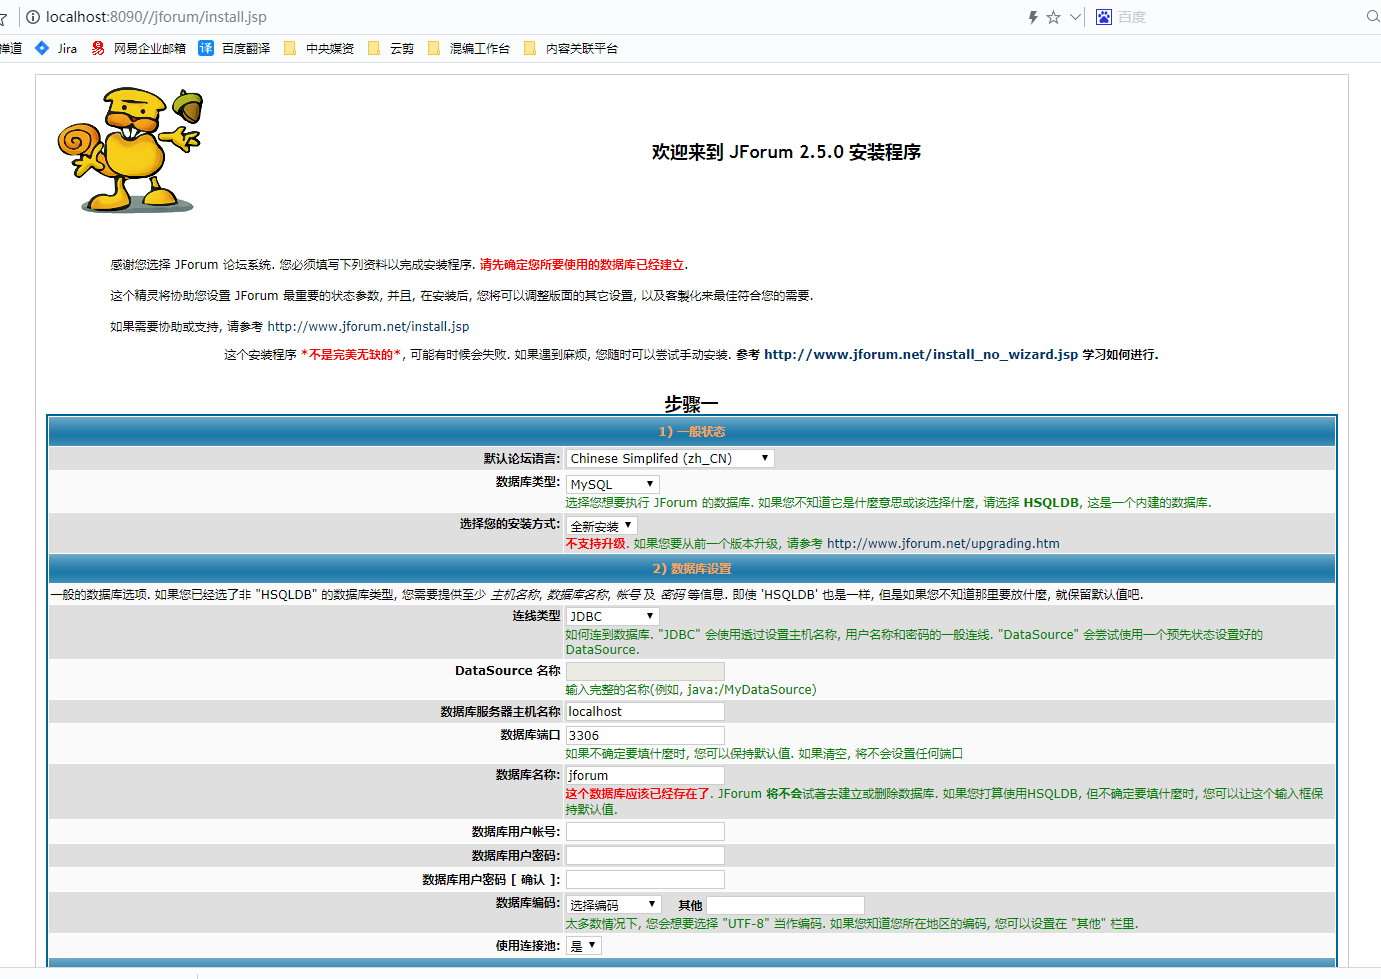
Task: Open the 云剪 bookmark folder
Action: pos(390,48)
